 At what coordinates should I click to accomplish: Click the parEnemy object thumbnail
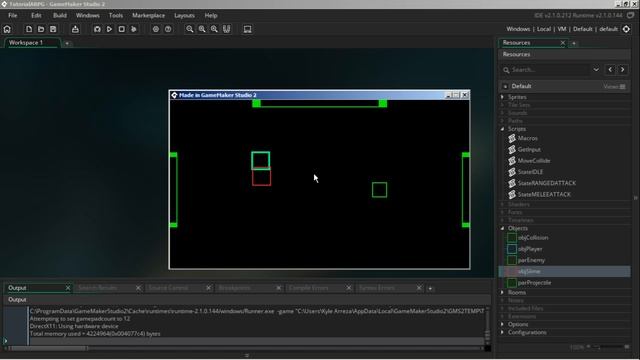point(512,260)
